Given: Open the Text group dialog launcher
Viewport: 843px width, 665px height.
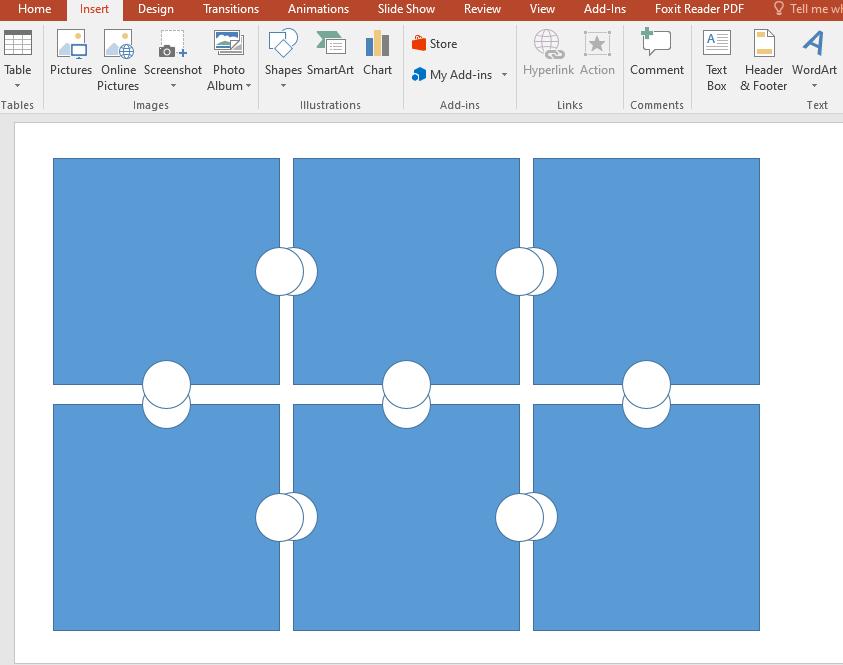Looking at the screenshot, I should tap(817, 104).
